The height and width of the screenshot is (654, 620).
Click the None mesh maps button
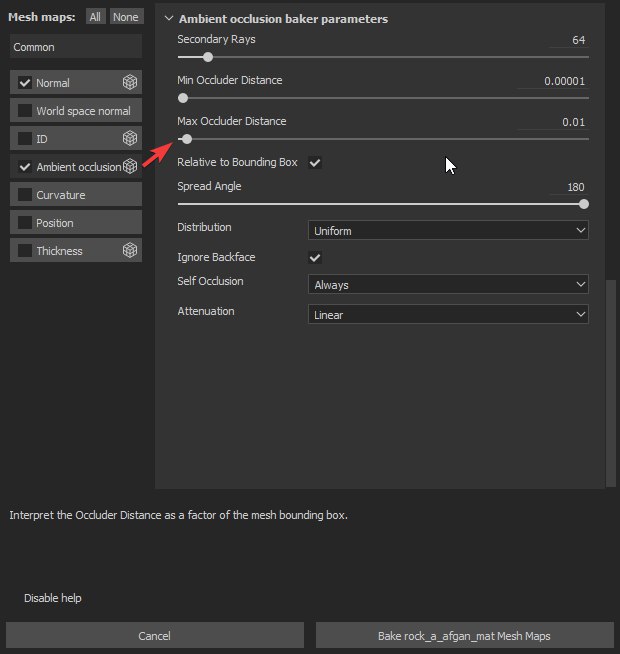[126, 17]
